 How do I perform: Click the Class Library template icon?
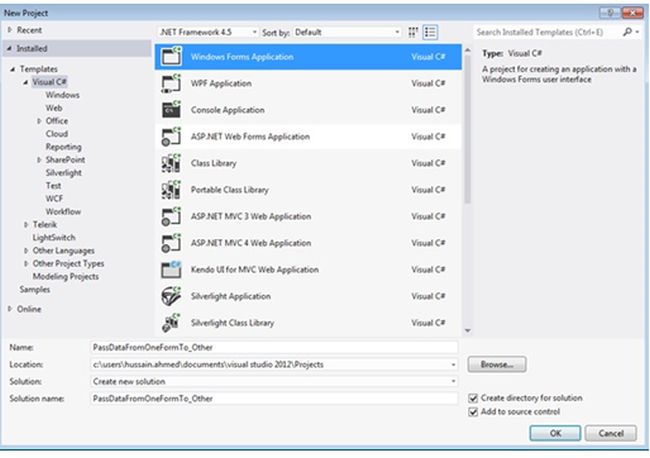click(x=171, y=163)
